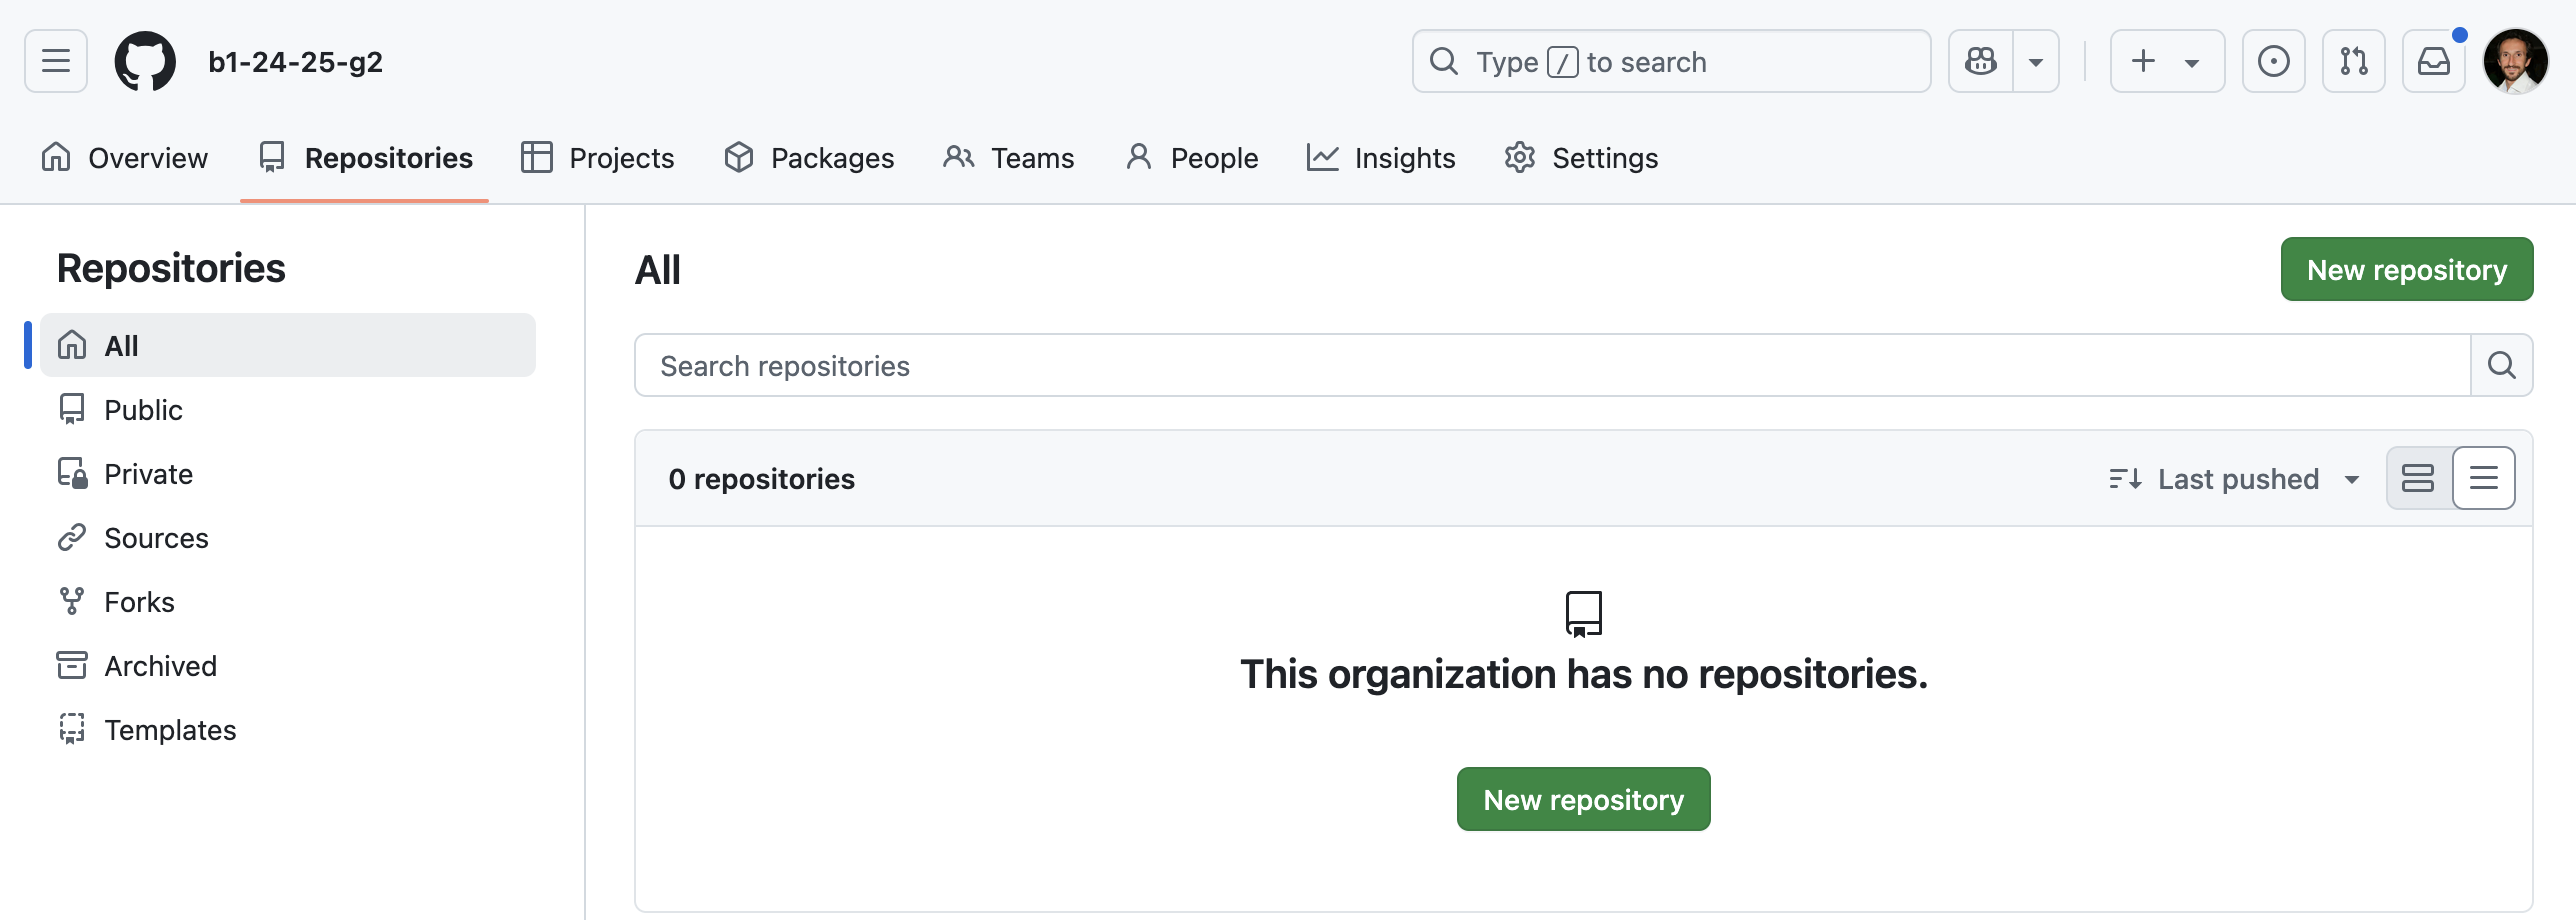Expand the Copilot dropdown arrow
The image size is (2576, 920).
point(2035,62)
